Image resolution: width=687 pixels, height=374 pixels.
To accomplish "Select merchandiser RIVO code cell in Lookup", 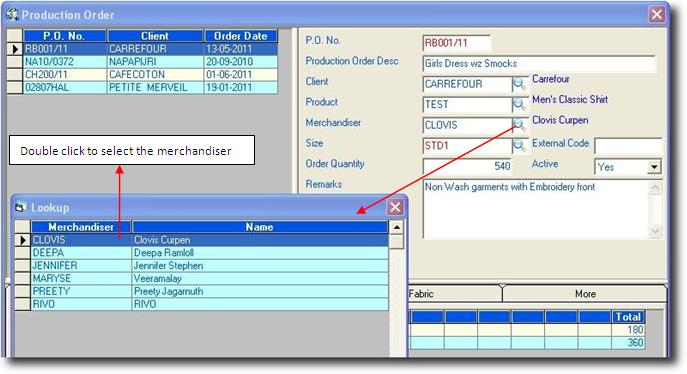I will 81,304.
